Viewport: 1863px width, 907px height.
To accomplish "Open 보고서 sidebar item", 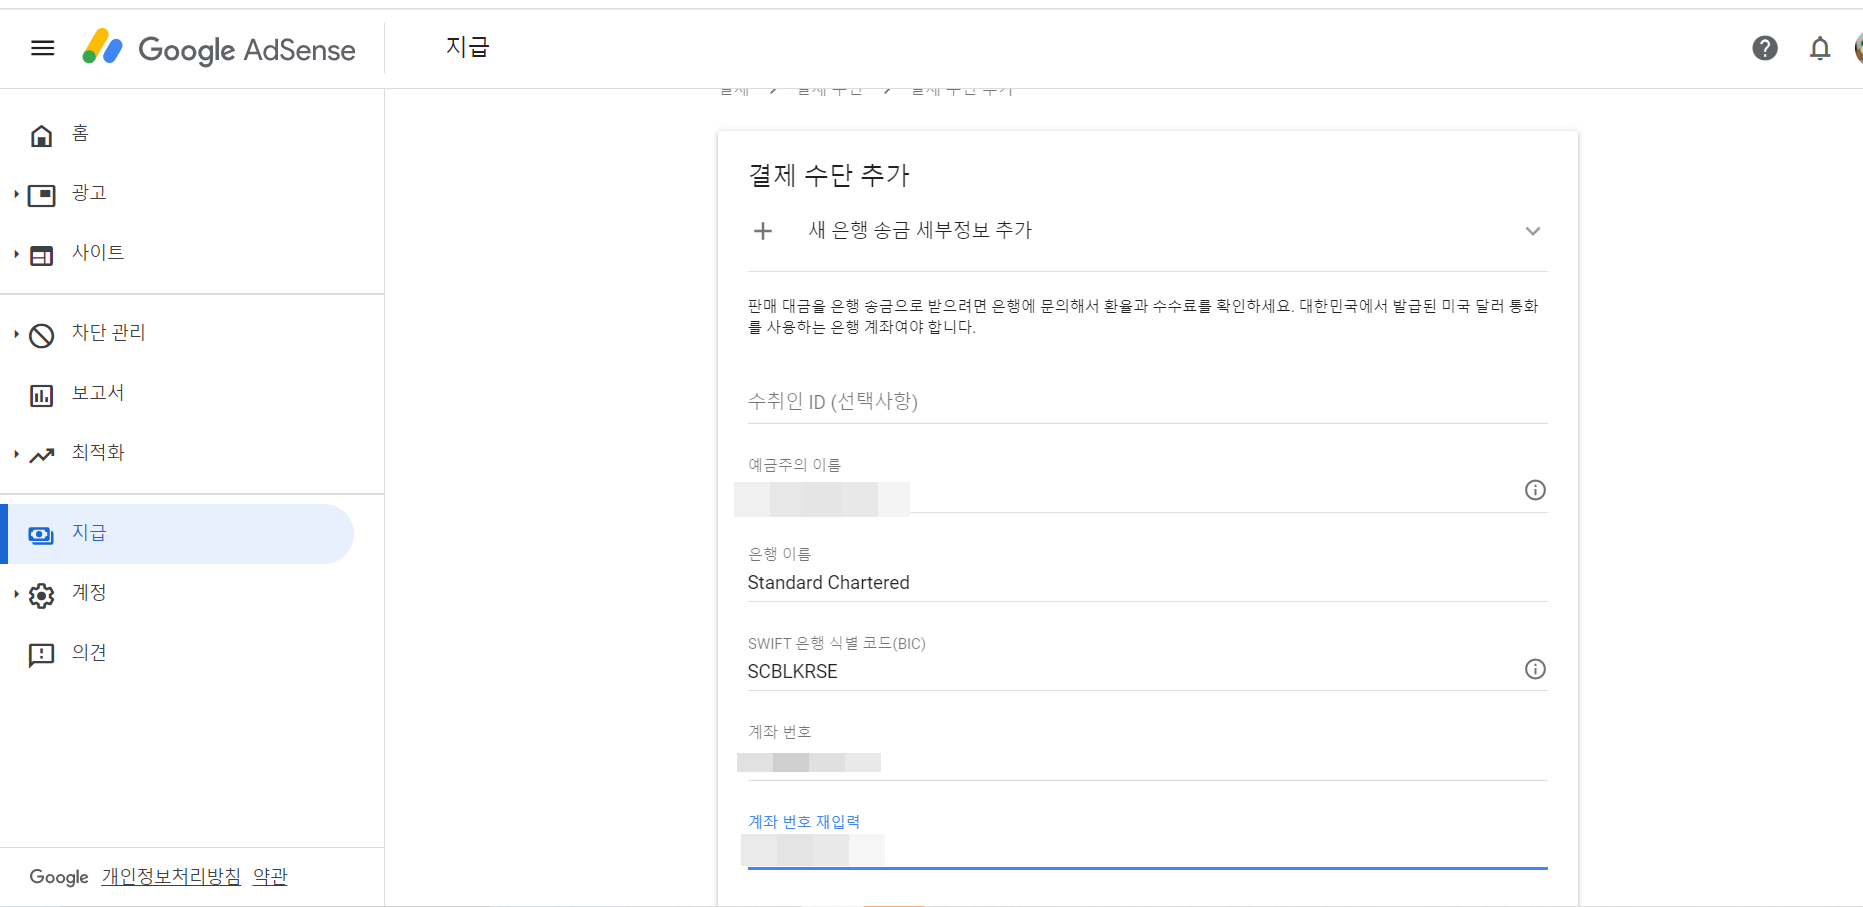I will click(177, 394).
